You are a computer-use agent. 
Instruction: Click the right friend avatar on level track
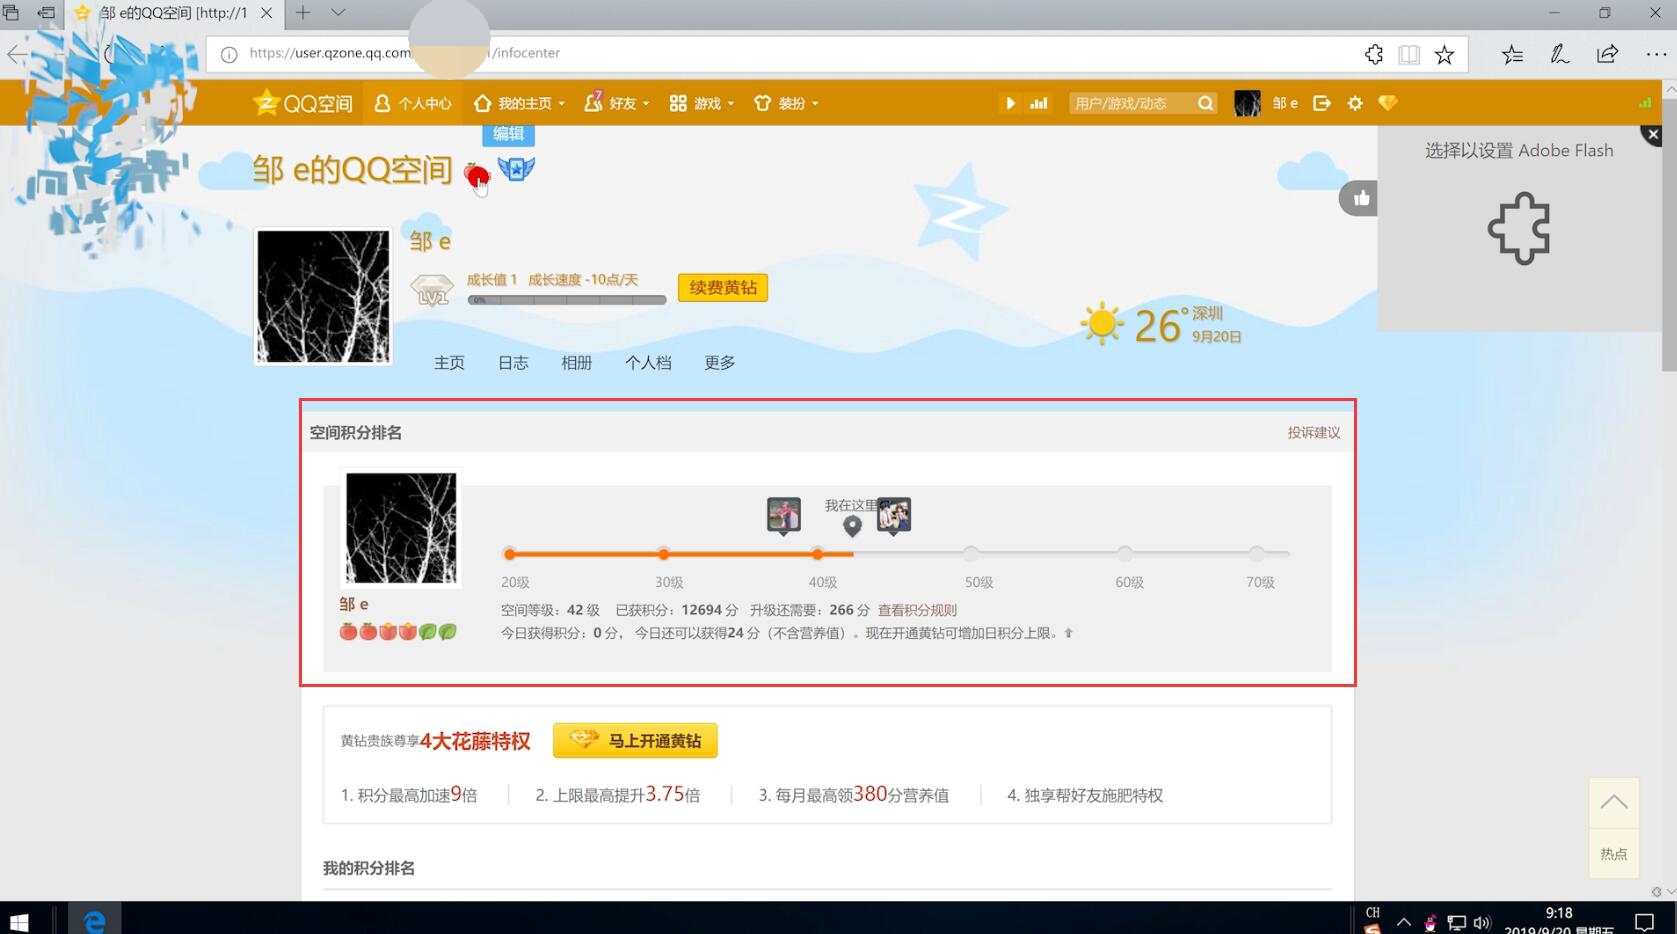click(x=894, y=516)
